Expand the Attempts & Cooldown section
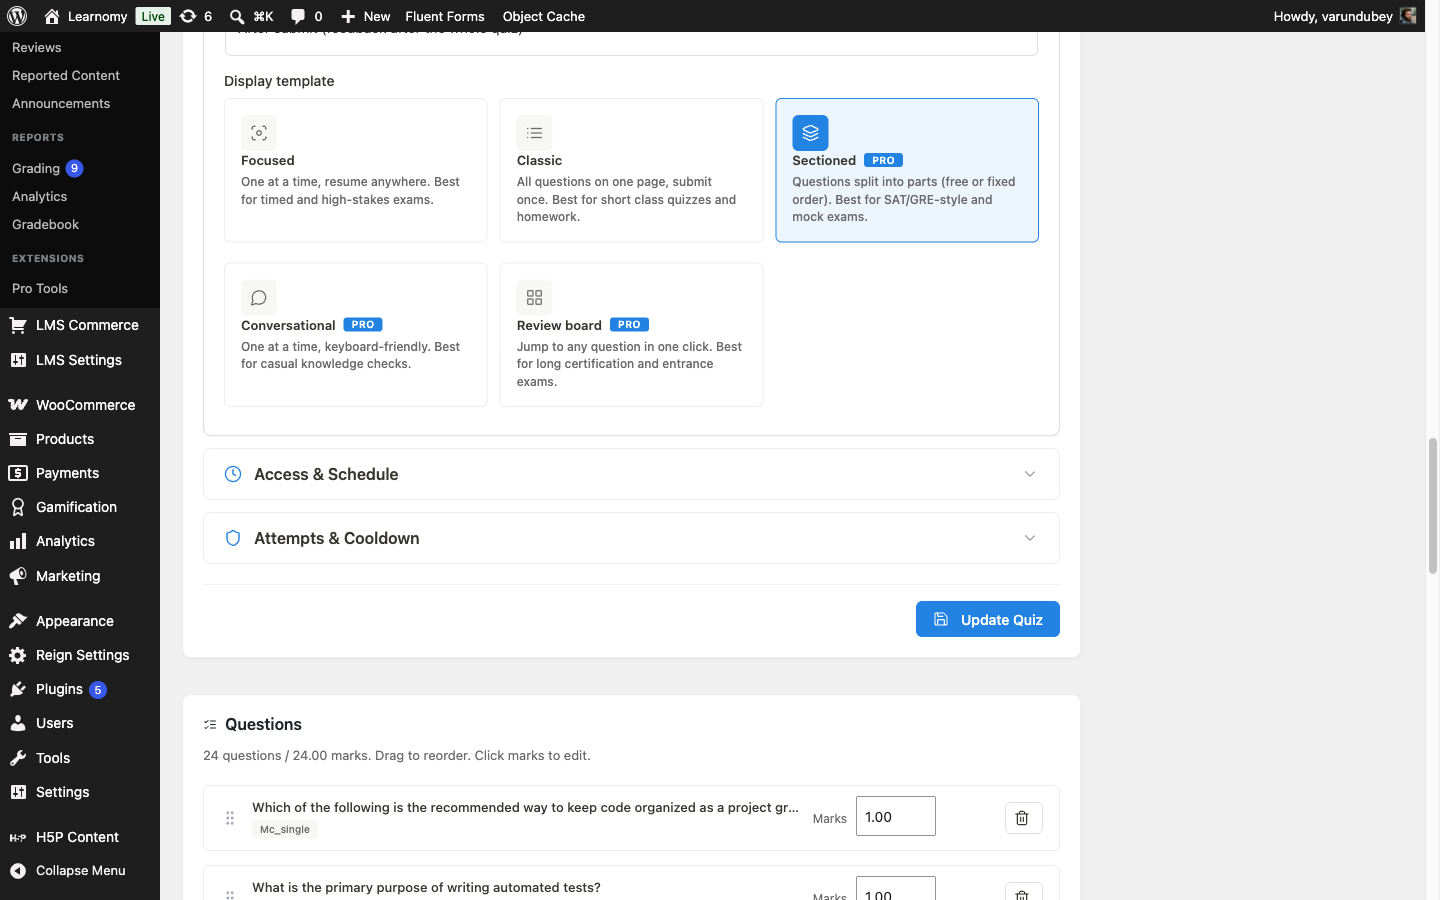The width and height of the screenshot is (1440, 900). 631,538
